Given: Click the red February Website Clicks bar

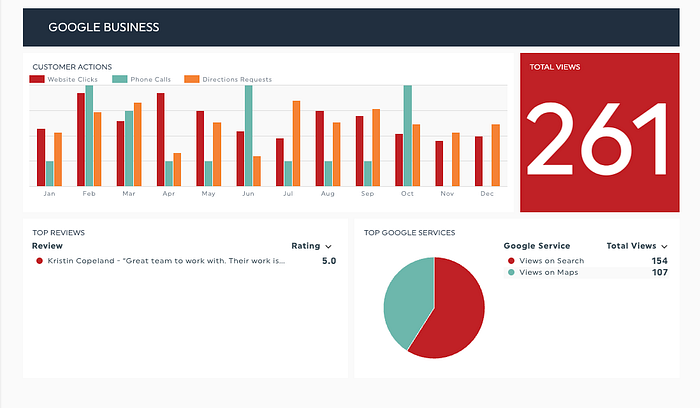Looking at the screenshot, I should click(81, 140).
